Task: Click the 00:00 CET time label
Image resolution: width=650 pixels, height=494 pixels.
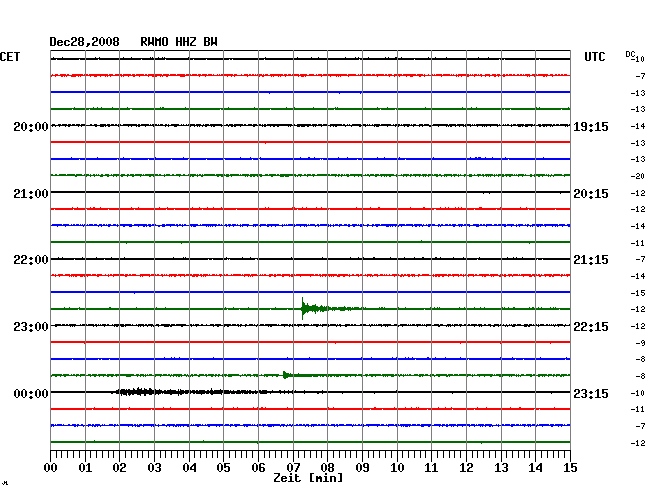Action: pyautogui.click(x=31, y=393)
